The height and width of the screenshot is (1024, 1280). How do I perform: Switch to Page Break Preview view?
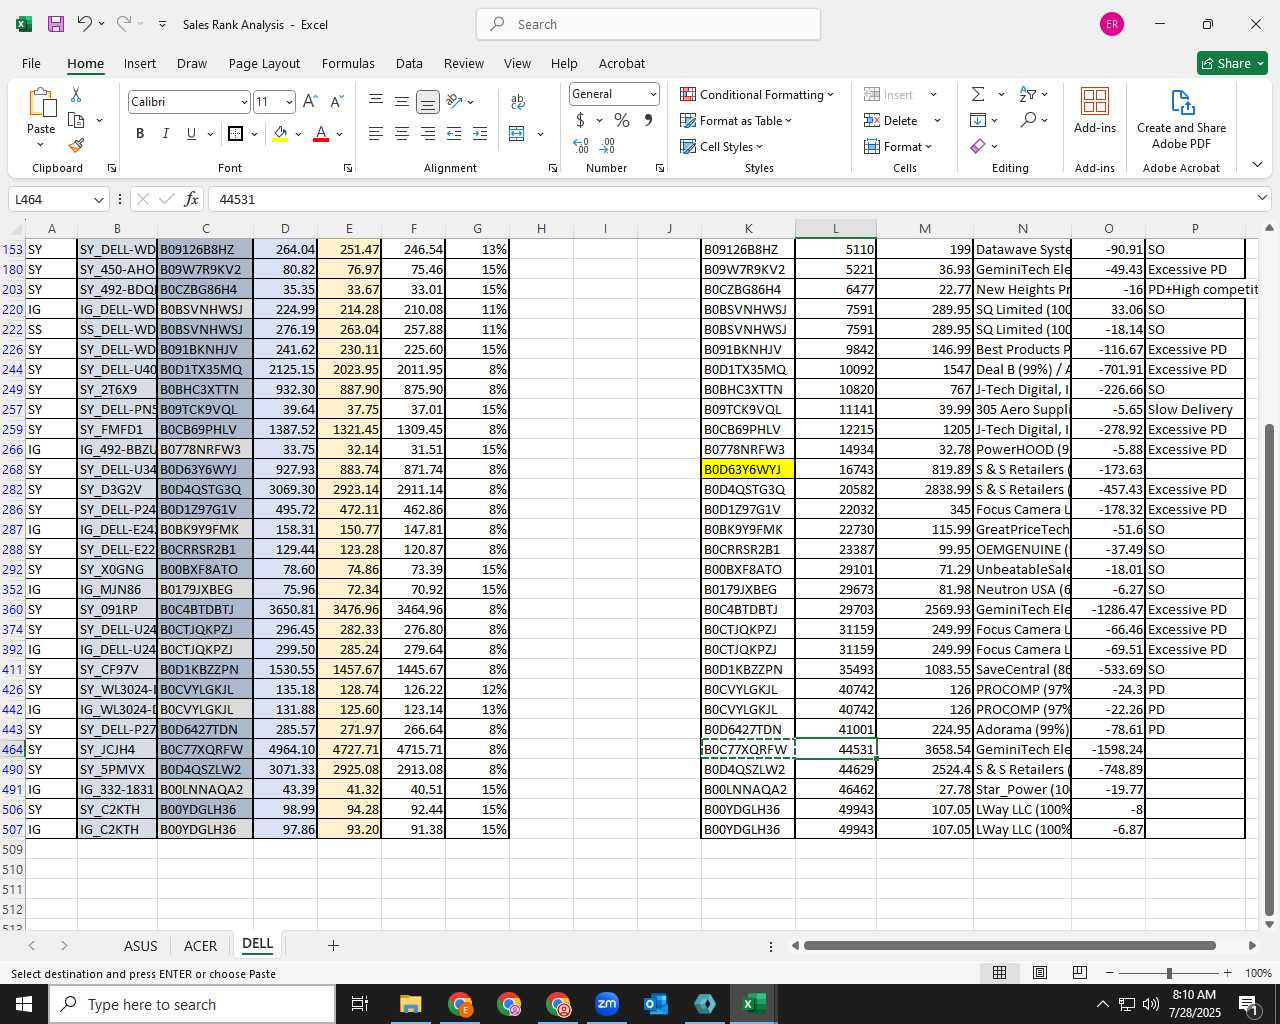[x=1079, y=973]
